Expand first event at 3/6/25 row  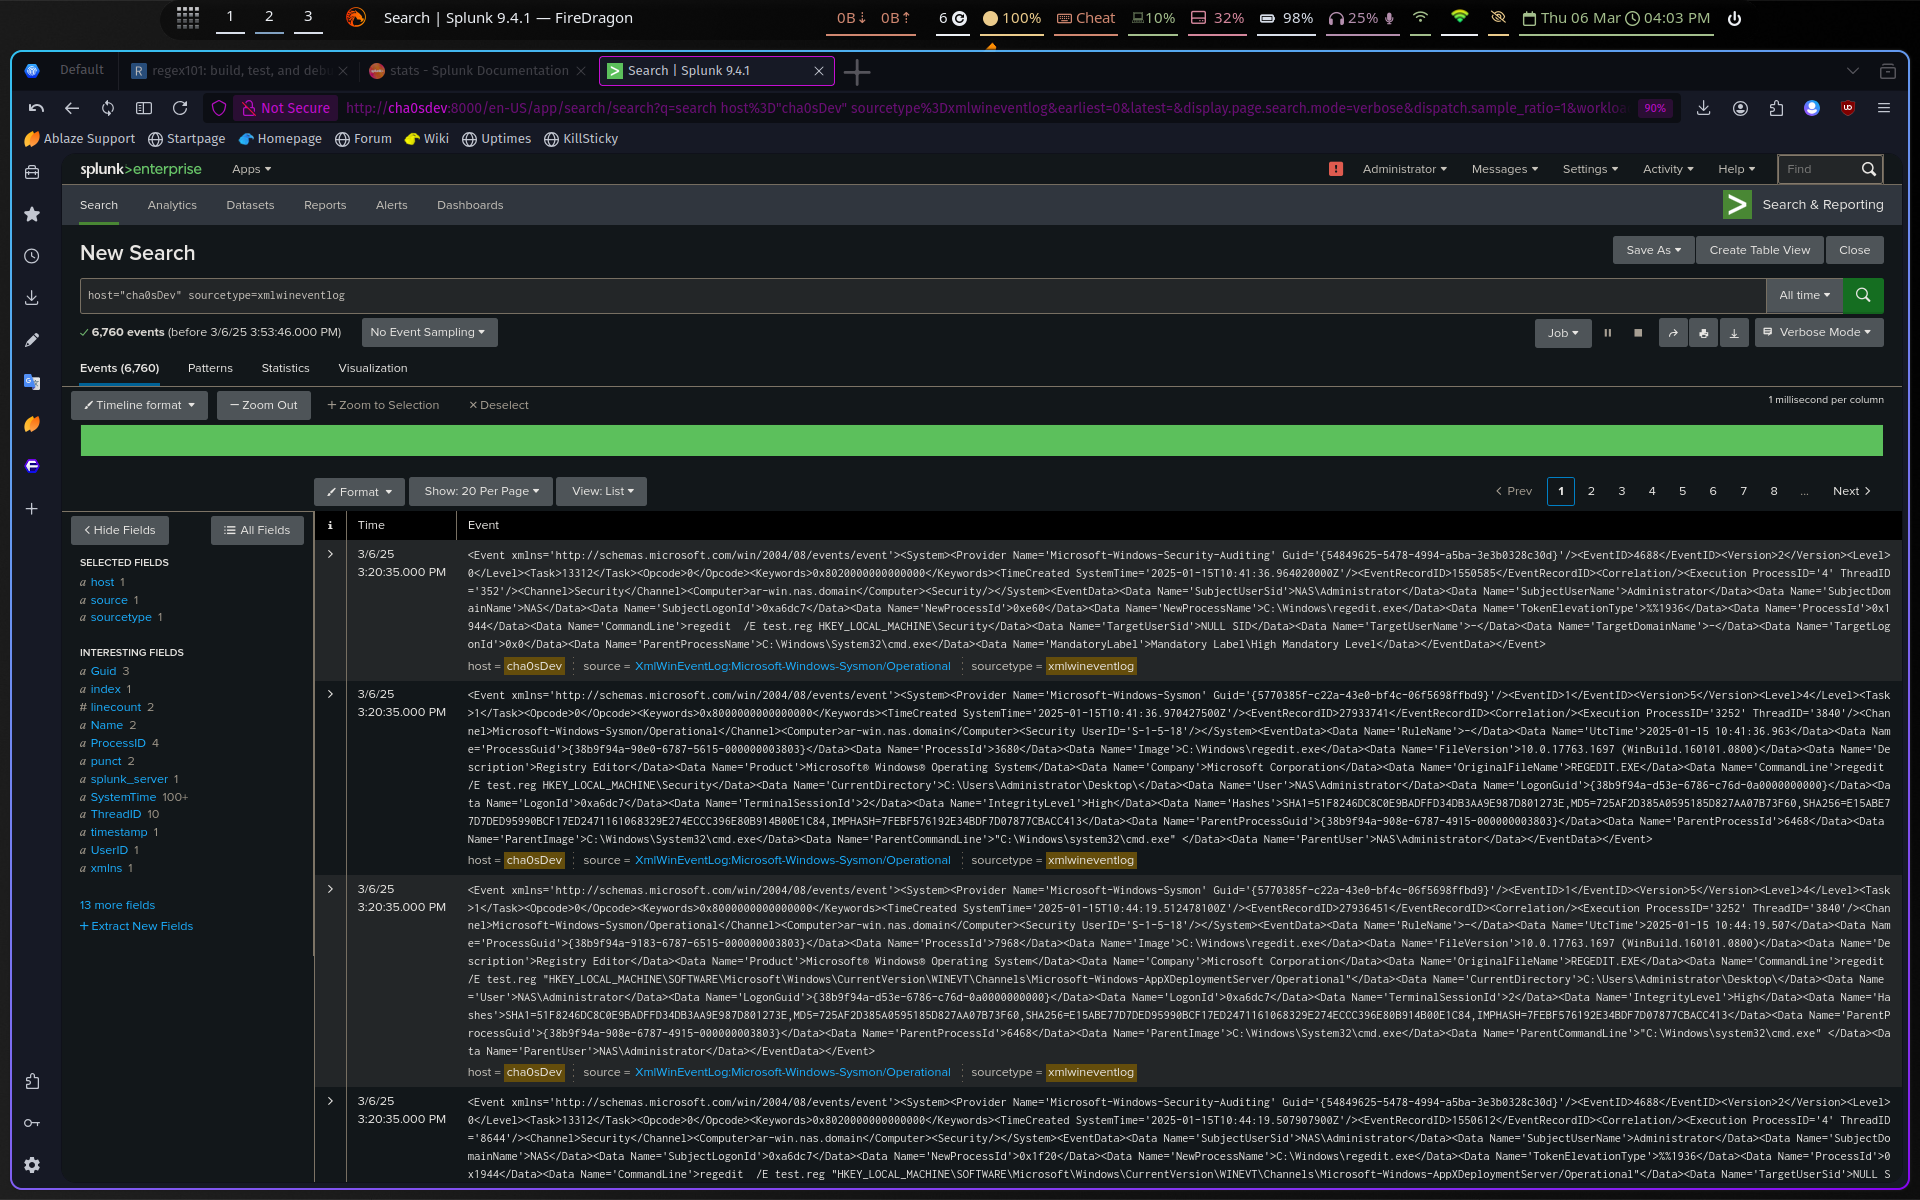coord(331,554)
